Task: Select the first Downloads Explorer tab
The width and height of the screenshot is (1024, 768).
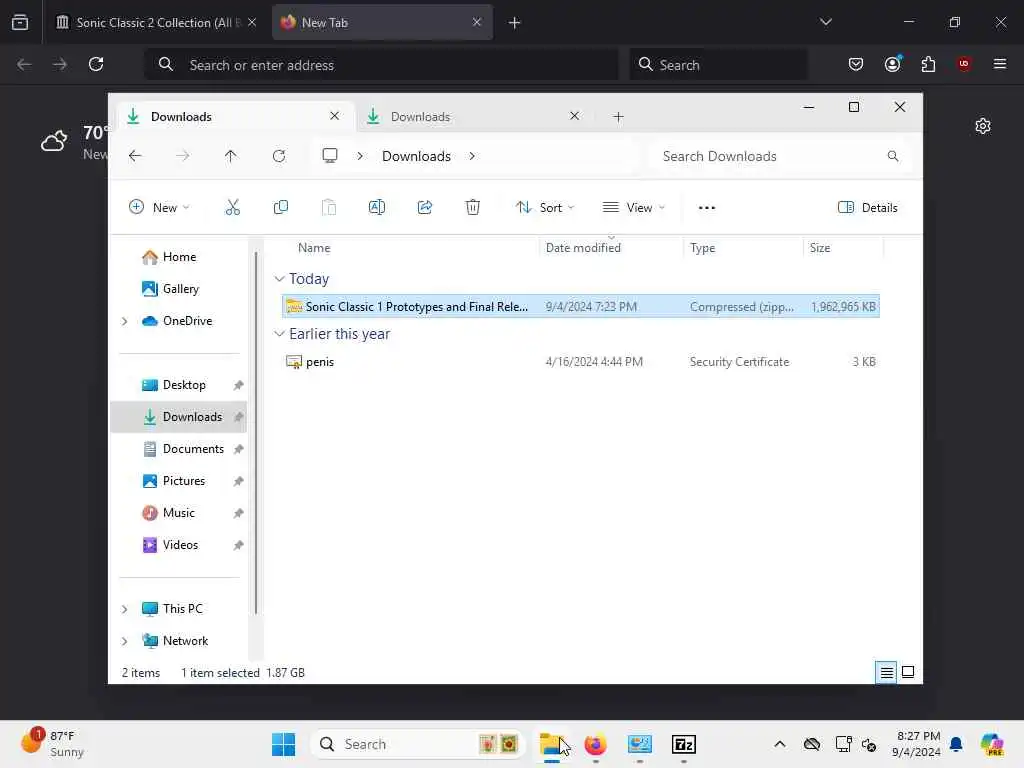Action: (233, 116)
